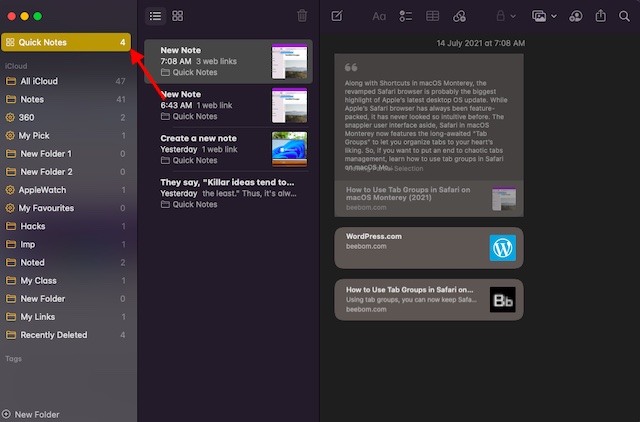This screenshot has width=640, height=422.
Task: Click the trash icon to delete note
Action: click(x=303, y=16)
